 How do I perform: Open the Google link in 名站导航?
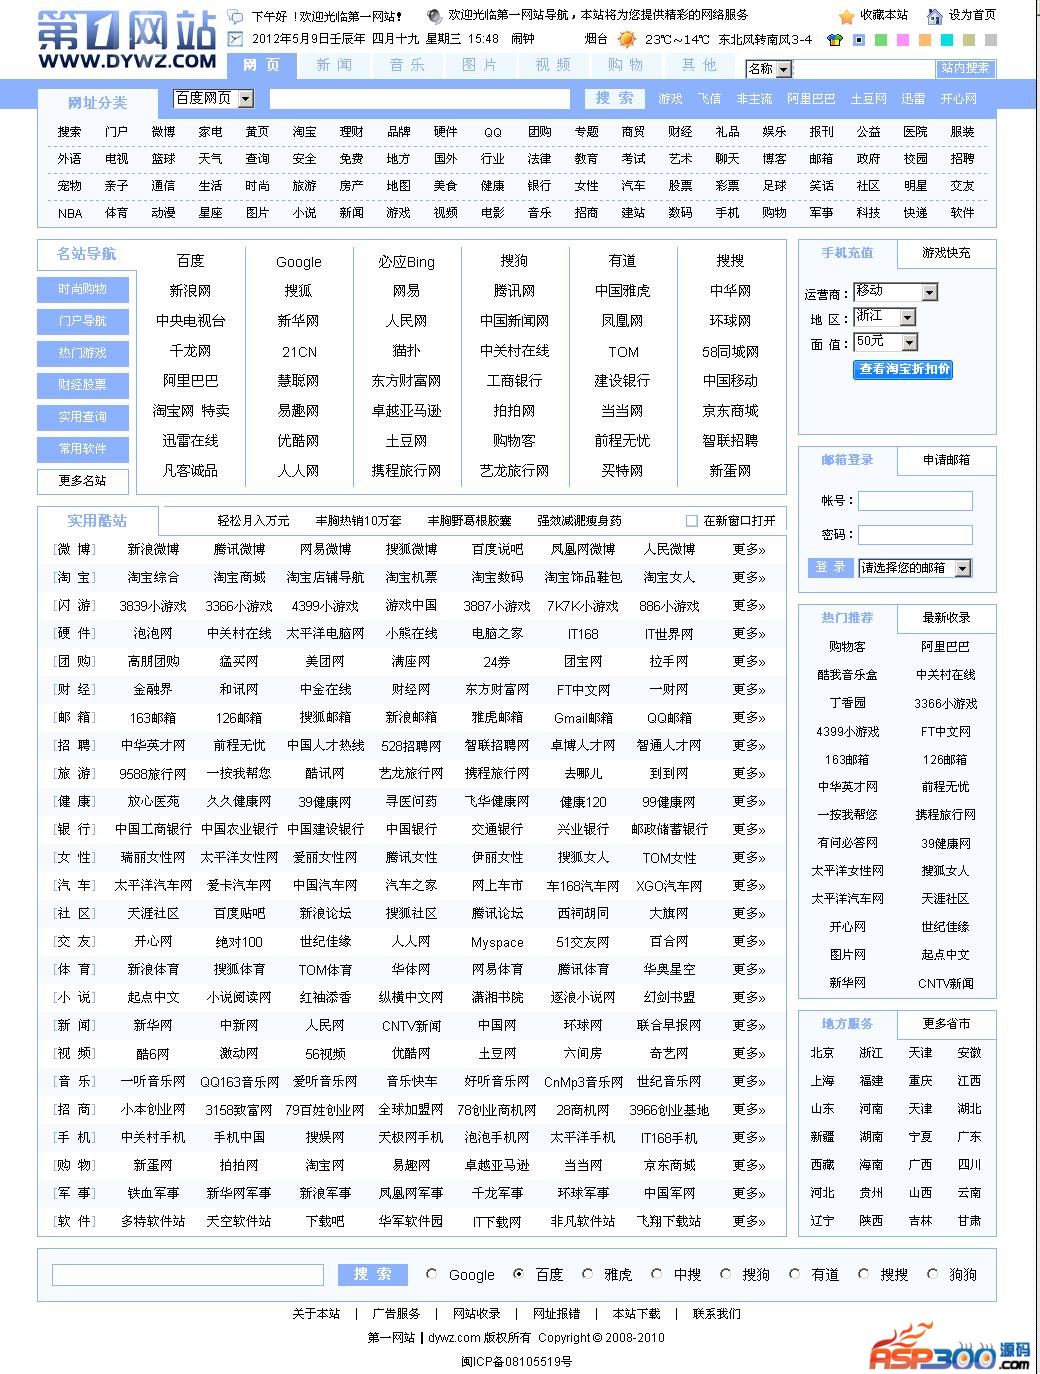point(299,262)
